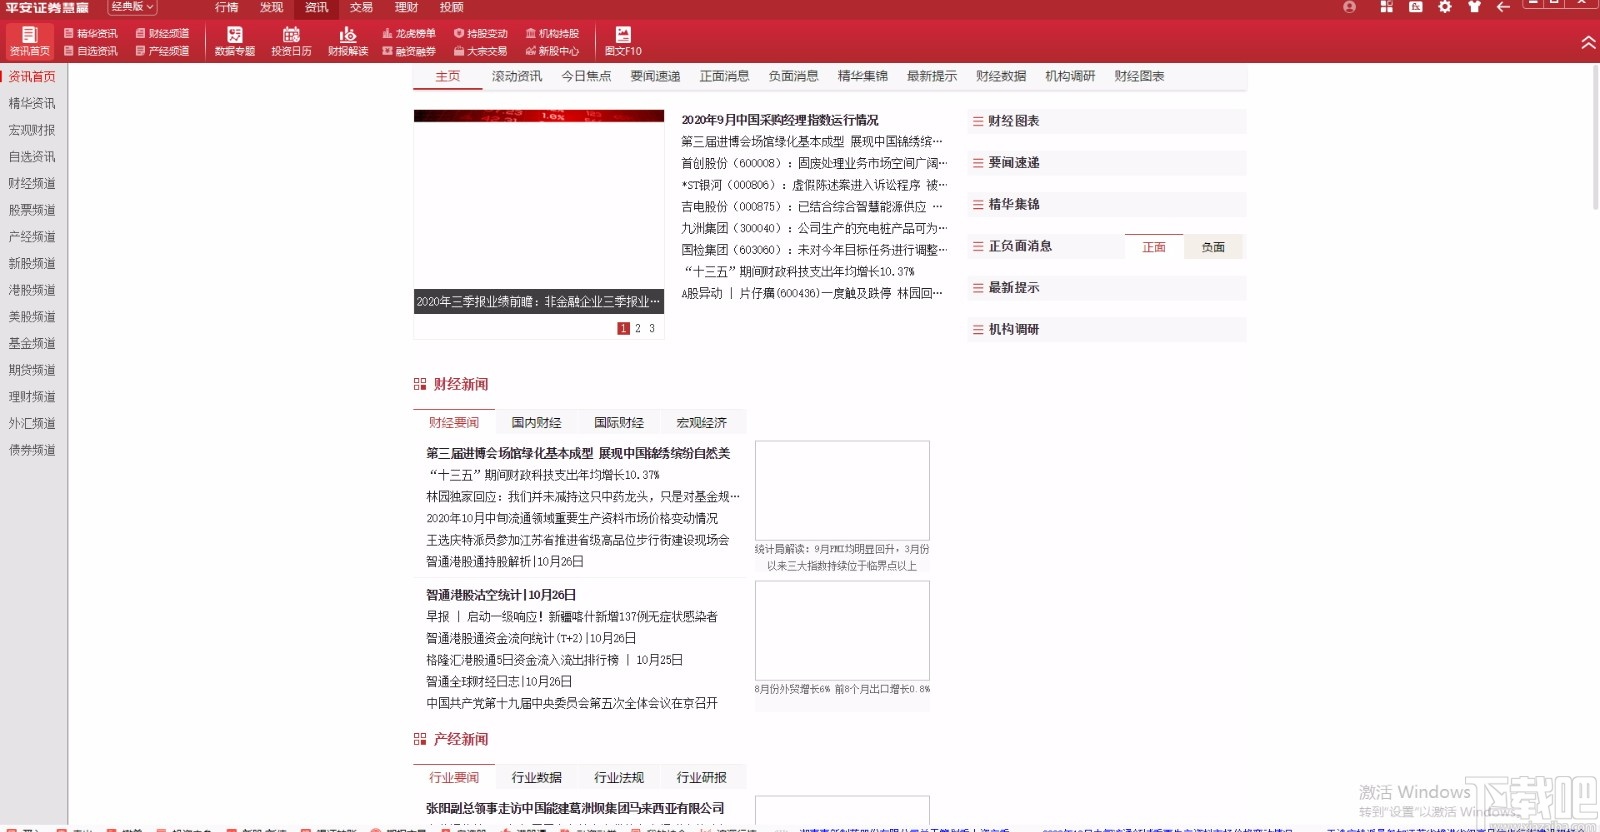
Task: Open 大宗交易 in toolbar
Action: click(481, 51)
